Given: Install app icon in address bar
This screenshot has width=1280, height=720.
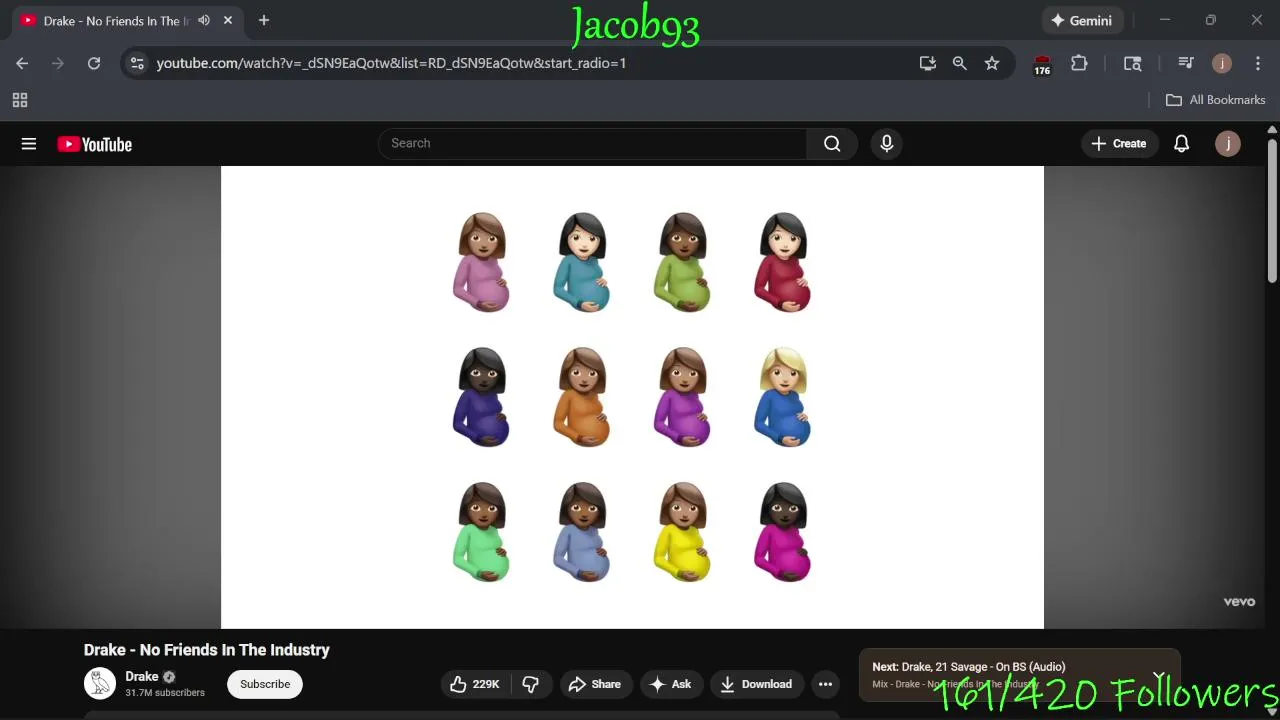Looking at the screenshot, I should point(927,63).
